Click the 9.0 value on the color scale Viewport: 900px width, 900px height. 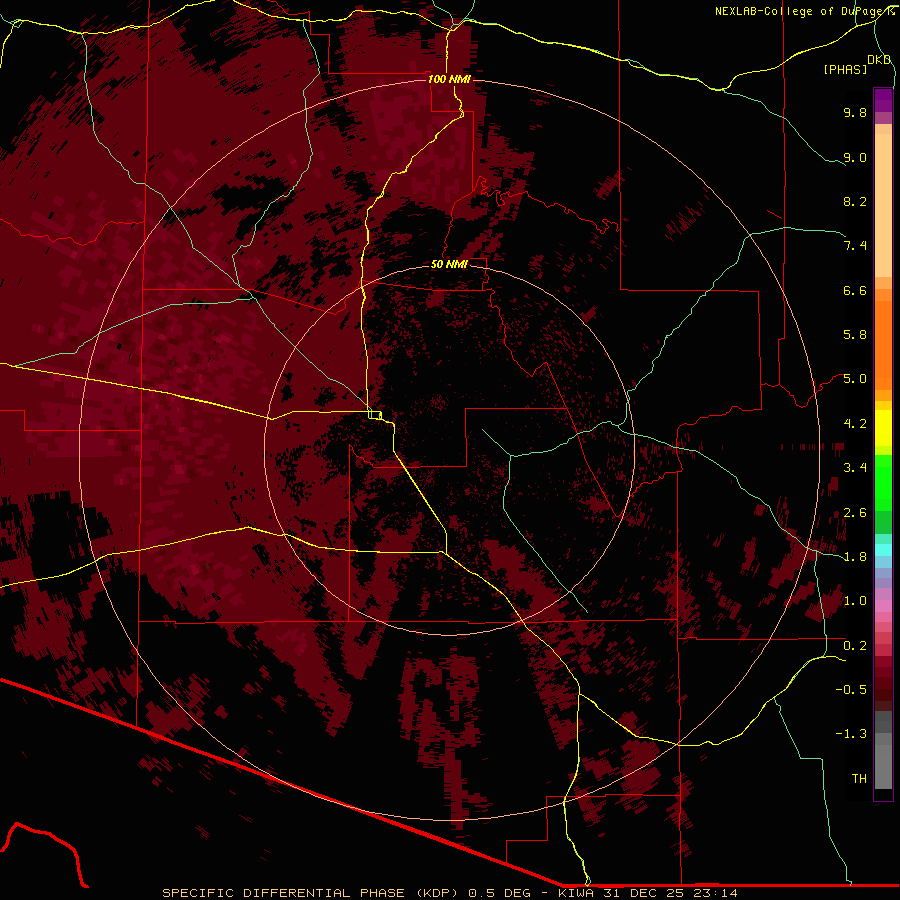(x=855, y=157)
